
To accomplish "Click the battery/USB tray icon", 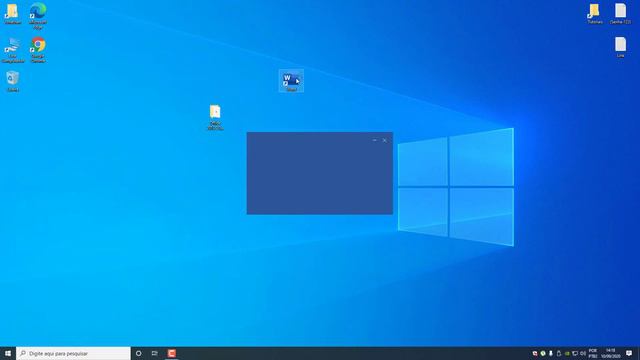I will click(559, 353).
